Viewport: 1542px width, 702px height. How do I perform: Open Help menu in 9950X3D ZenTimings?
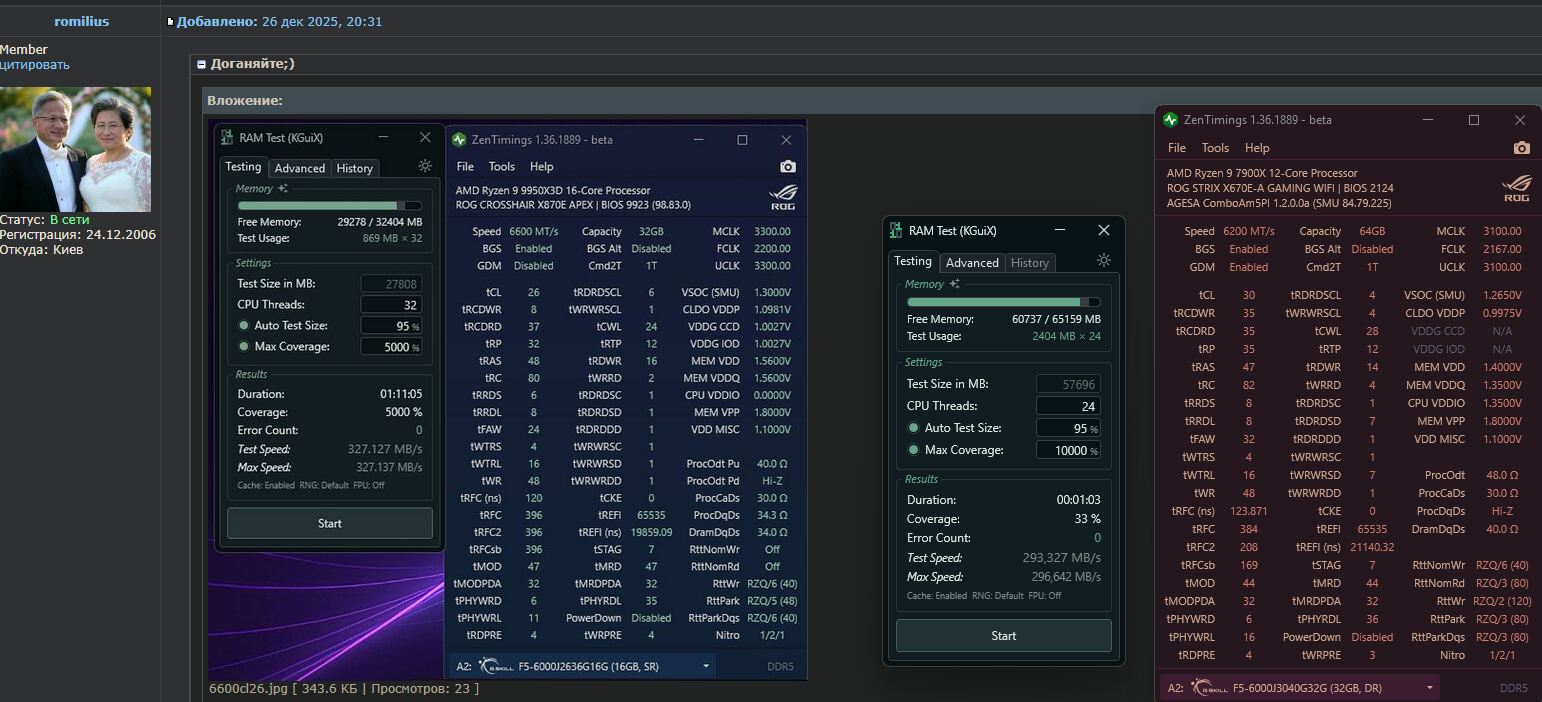tap(542, 167)
